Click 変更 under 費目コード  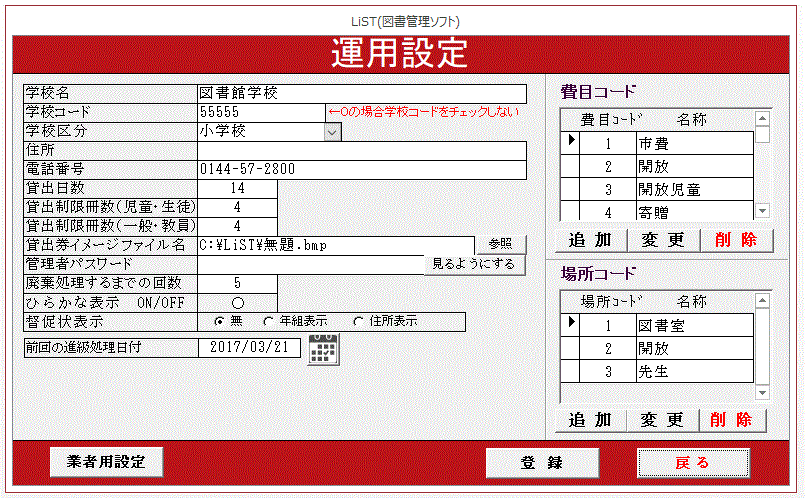click(x=663, y=240)
